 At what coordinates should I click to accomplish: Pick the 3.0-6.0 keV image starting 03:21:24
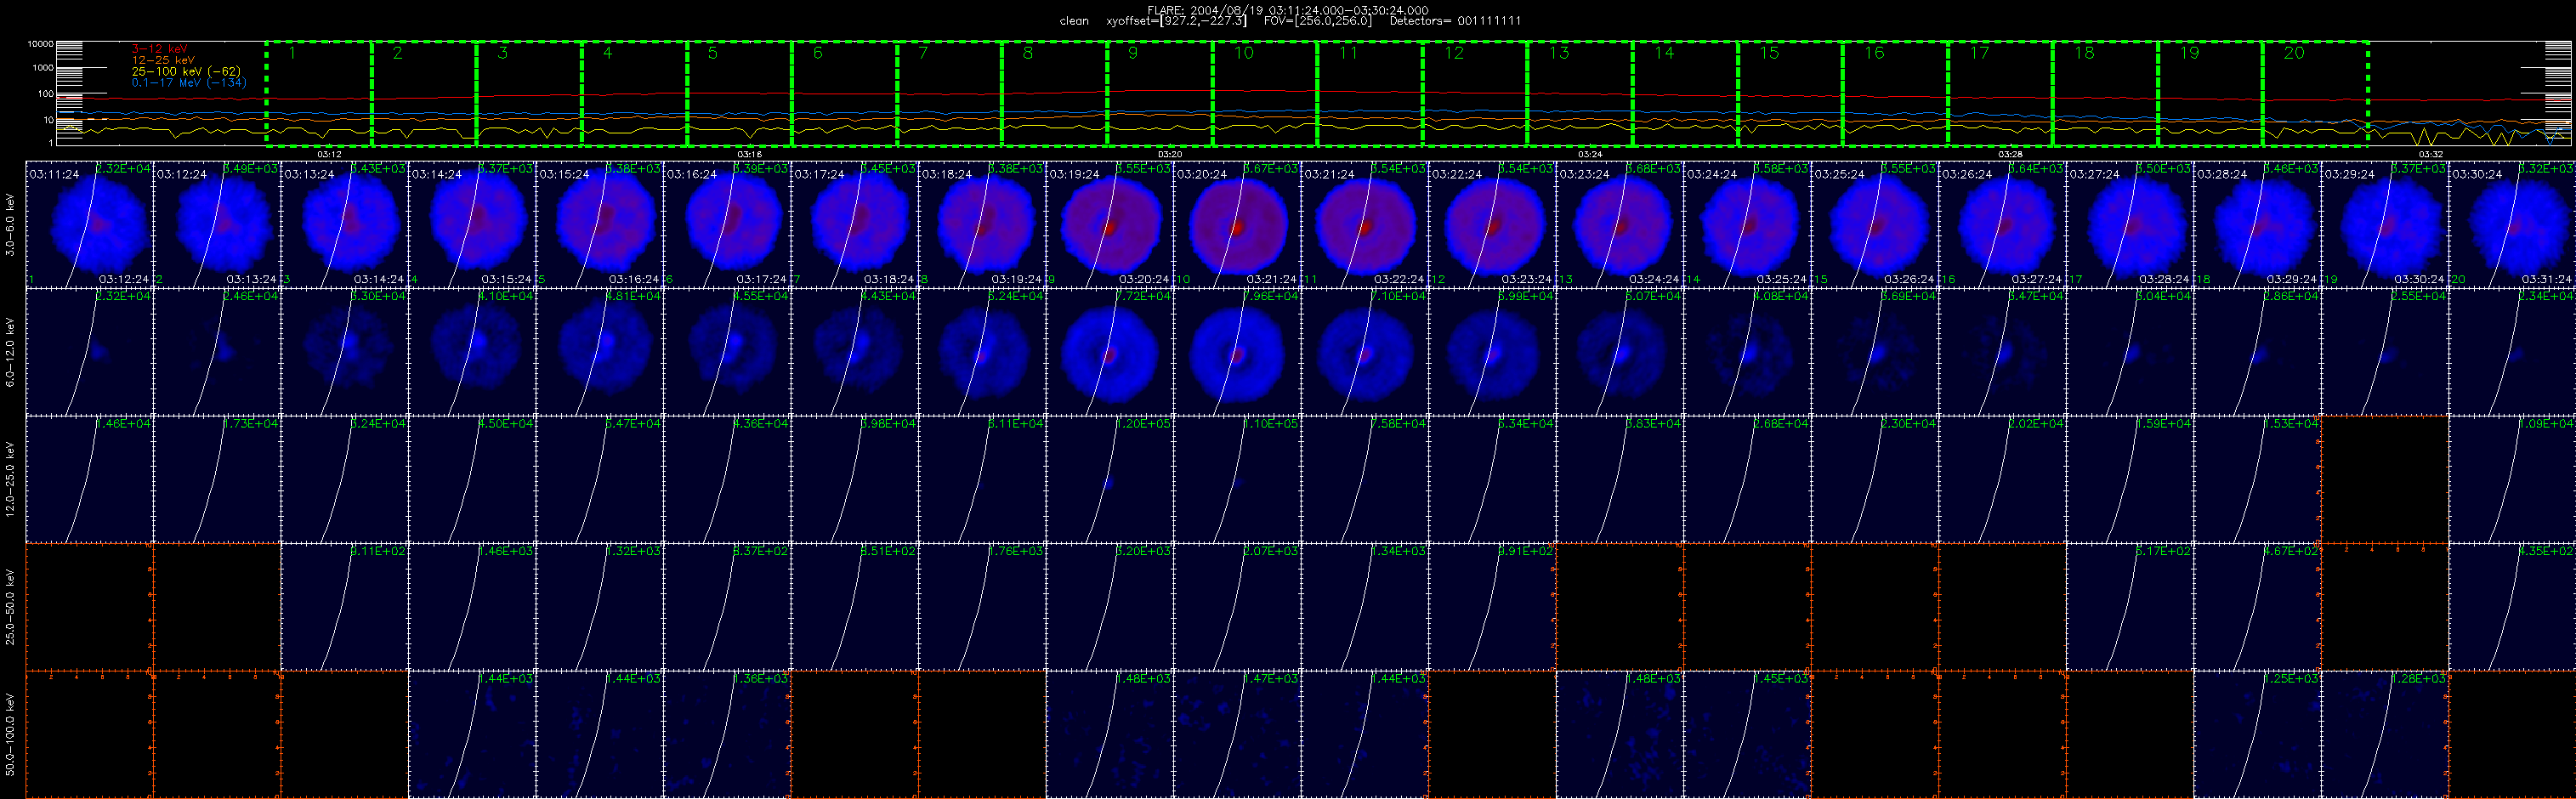click(1365, 224)
